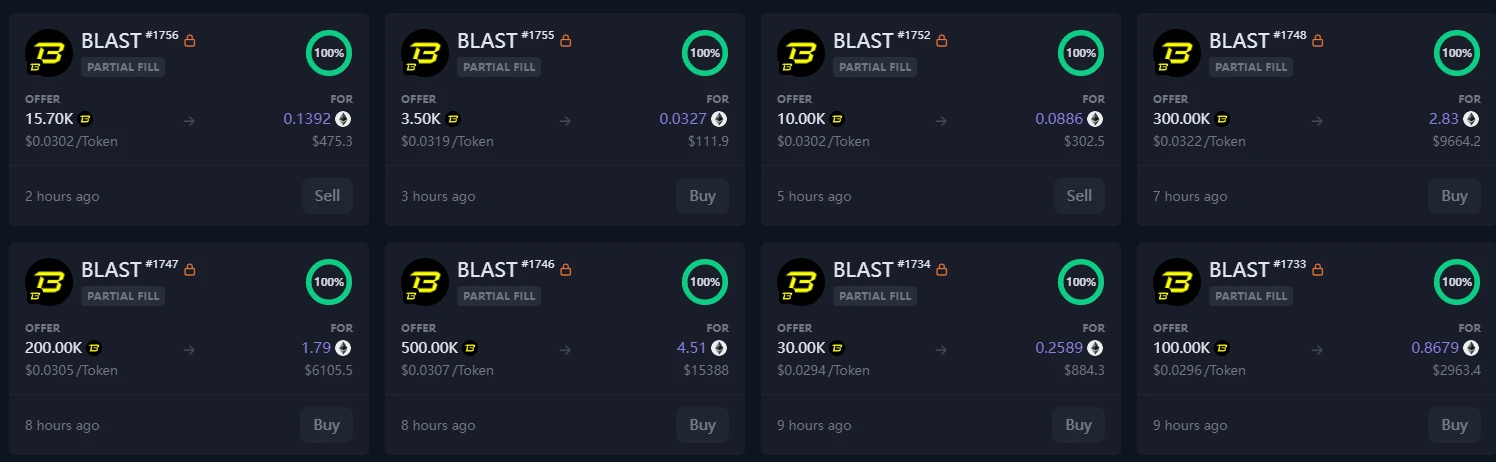Click the BLAST token icon beside 30.00K
This screenshot has height=462, width=1496.
tap(837, 348)
